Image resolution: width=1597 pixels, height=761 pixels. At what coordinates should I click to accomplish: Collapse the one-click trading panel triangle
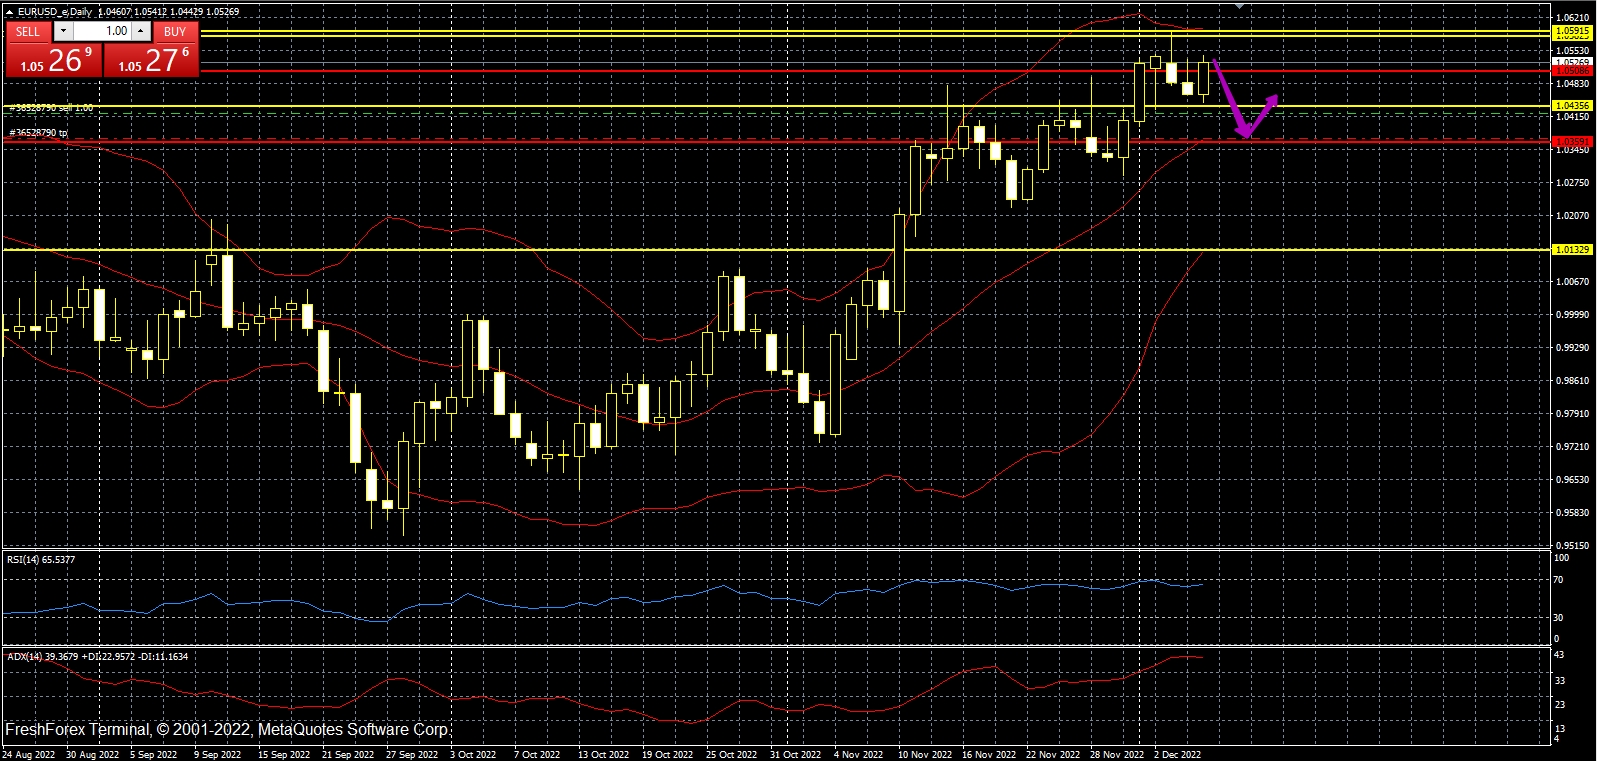(9, 12)
